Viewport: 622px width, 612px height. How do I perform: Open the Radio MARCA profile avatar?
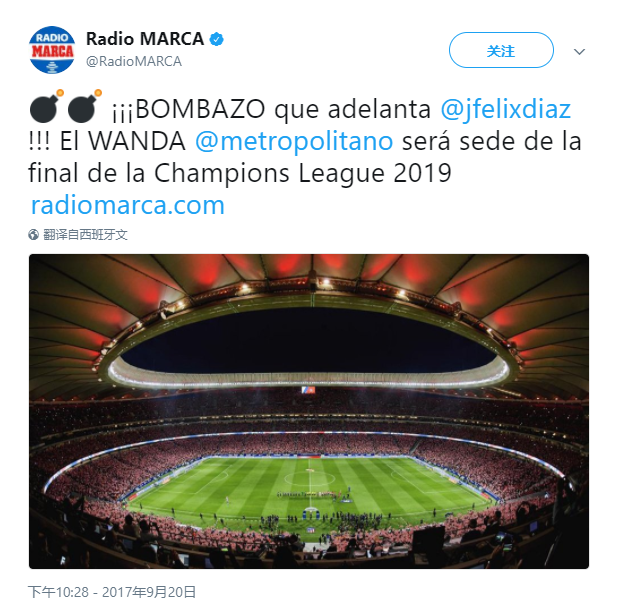coord(52,50)
